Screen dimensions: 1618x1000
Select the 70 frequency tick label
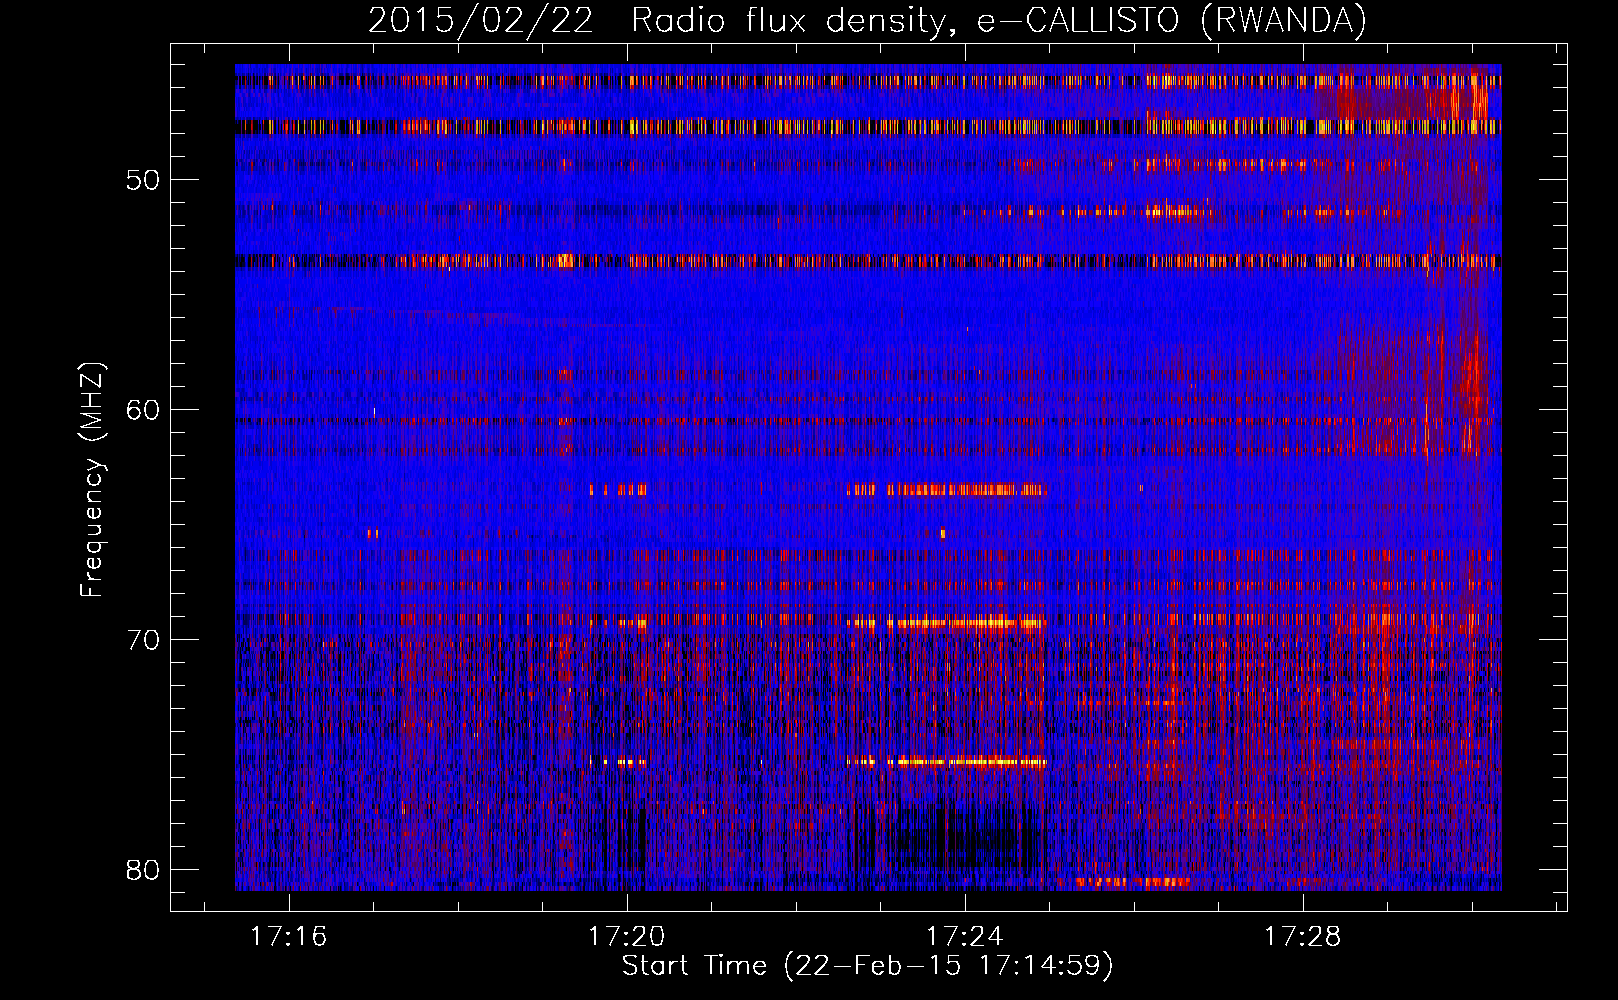tap(143, 640)
